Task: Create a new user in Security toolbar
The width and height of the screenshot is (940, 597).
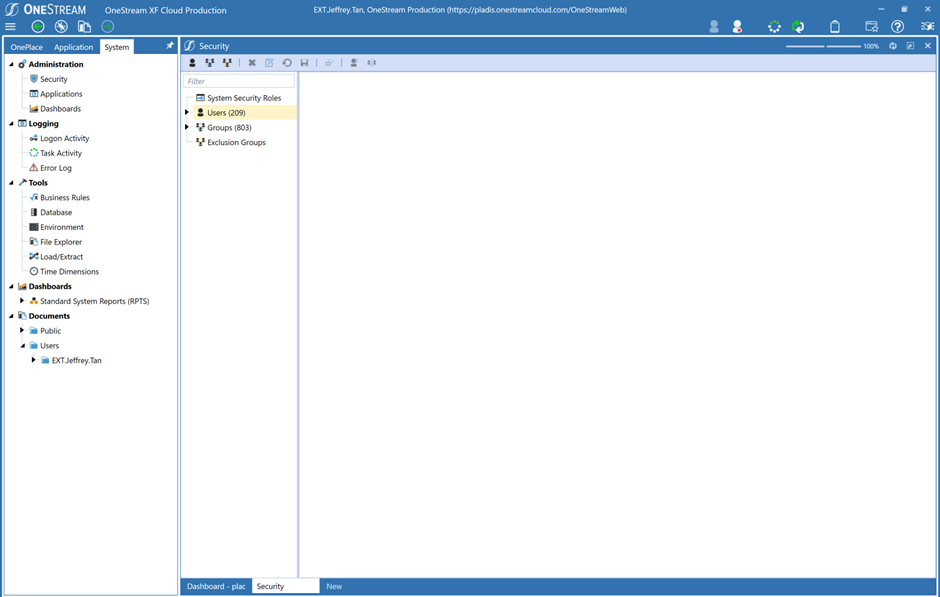Action: (192, 62)
